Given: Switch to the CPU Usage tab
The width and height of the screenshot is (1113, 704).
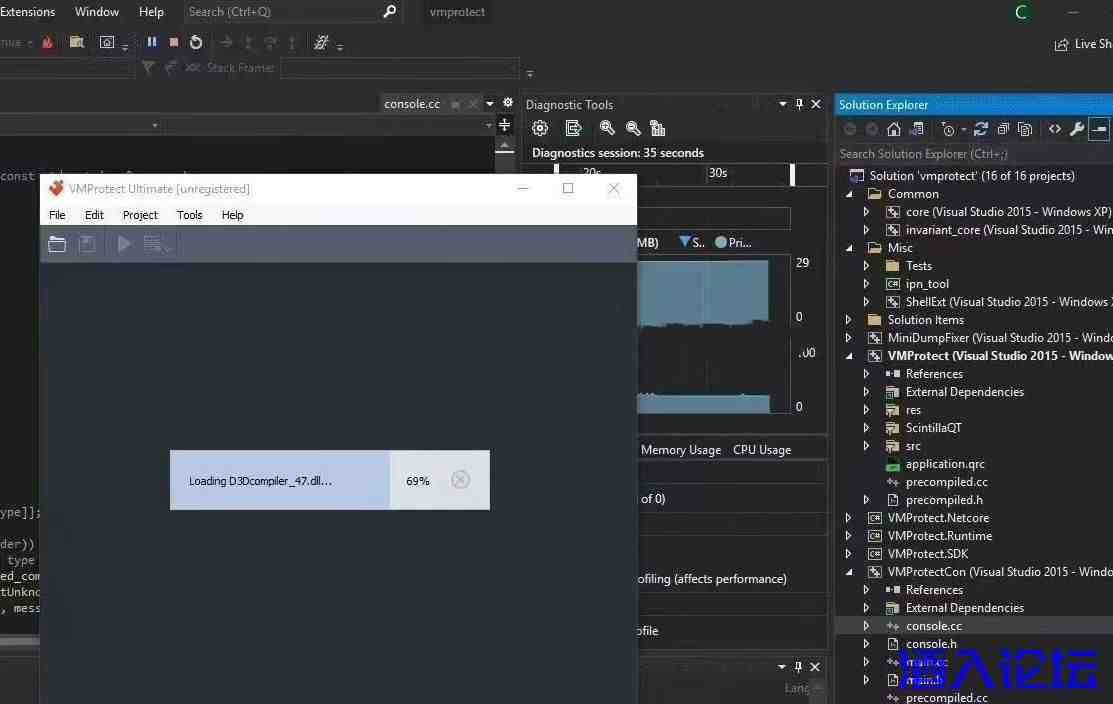Looking at the screenshot, I should 761,450.
